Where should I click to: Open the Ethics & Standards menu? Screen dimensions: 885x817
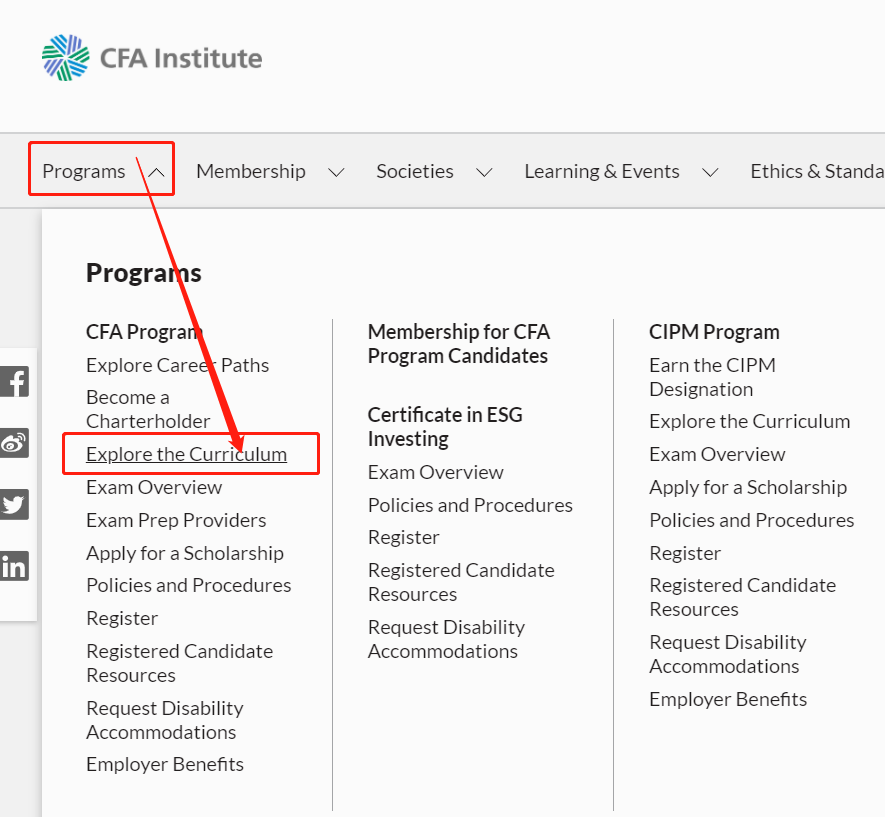tap(816, 171)
